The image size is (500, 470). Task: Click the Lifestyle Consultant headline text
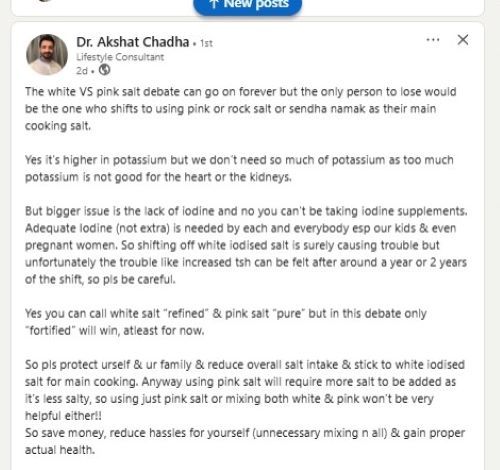point(120,57)
